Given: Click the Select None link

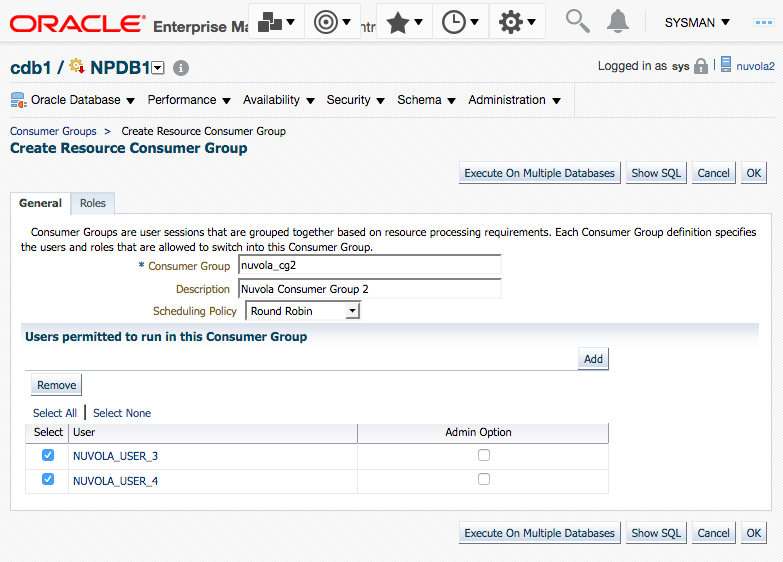Looking at the screenshot, I should click(122, 413).
